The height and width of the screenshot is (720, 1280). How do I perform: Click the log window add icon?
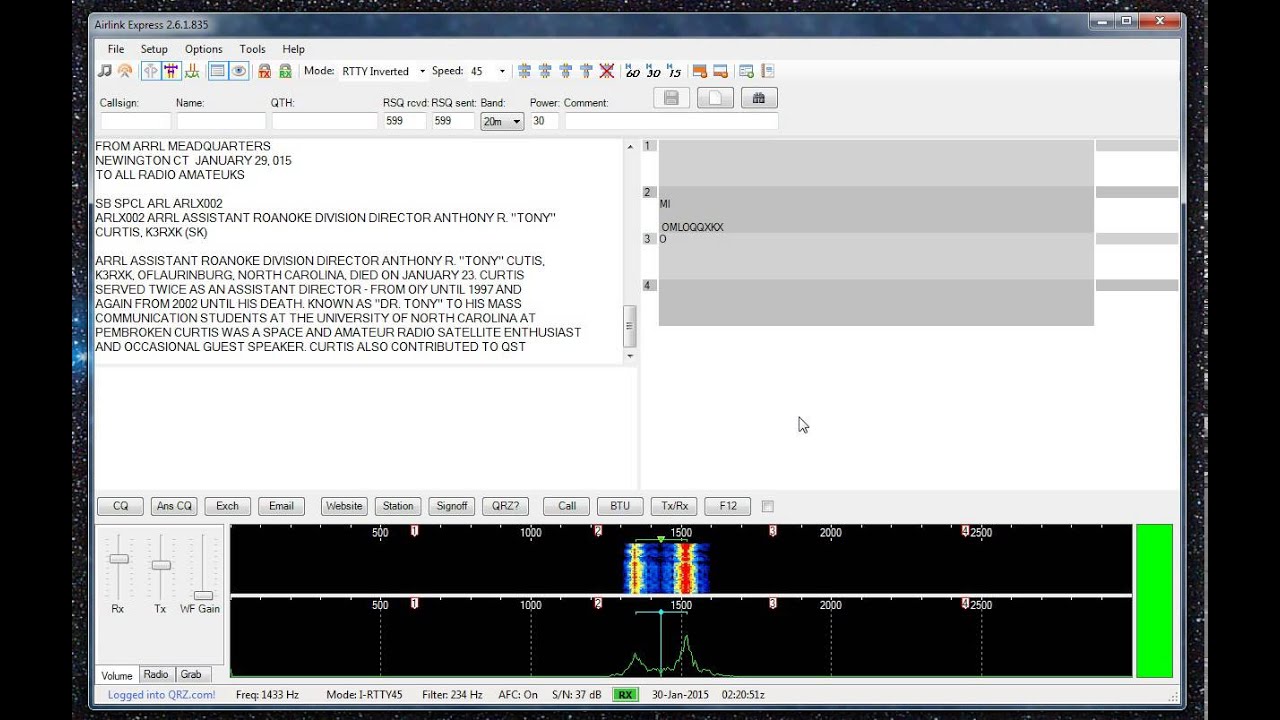pos(746,71)
